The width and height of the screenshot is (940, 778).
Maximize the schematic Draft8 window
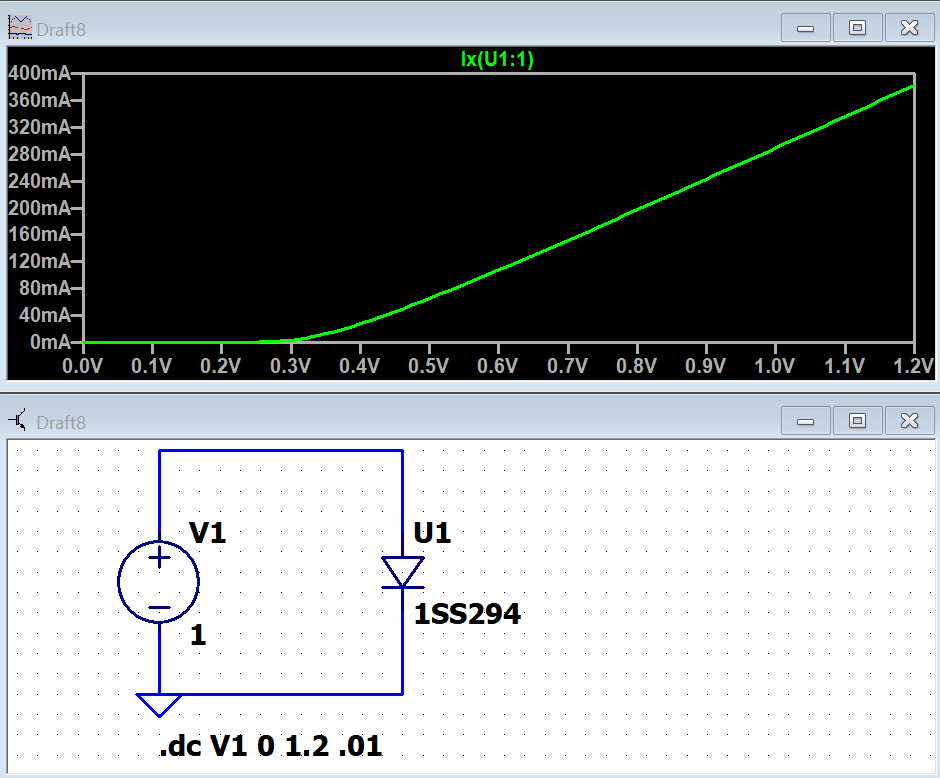tap(857, 421)
